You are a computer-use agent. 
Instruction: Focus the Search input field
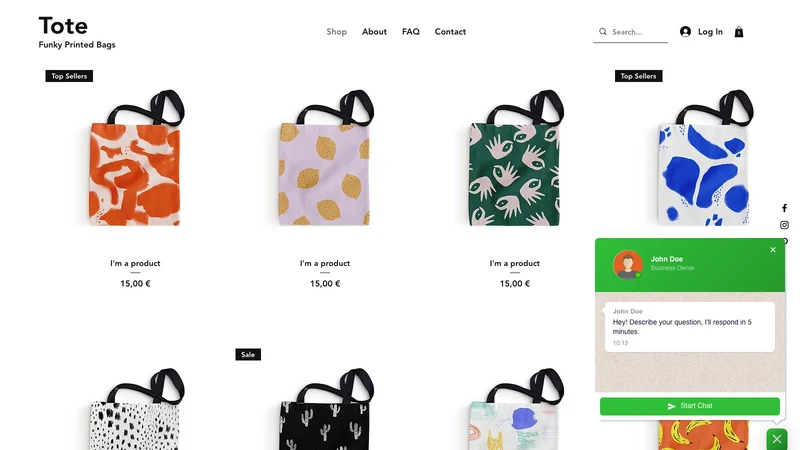[x=639, y=32]
